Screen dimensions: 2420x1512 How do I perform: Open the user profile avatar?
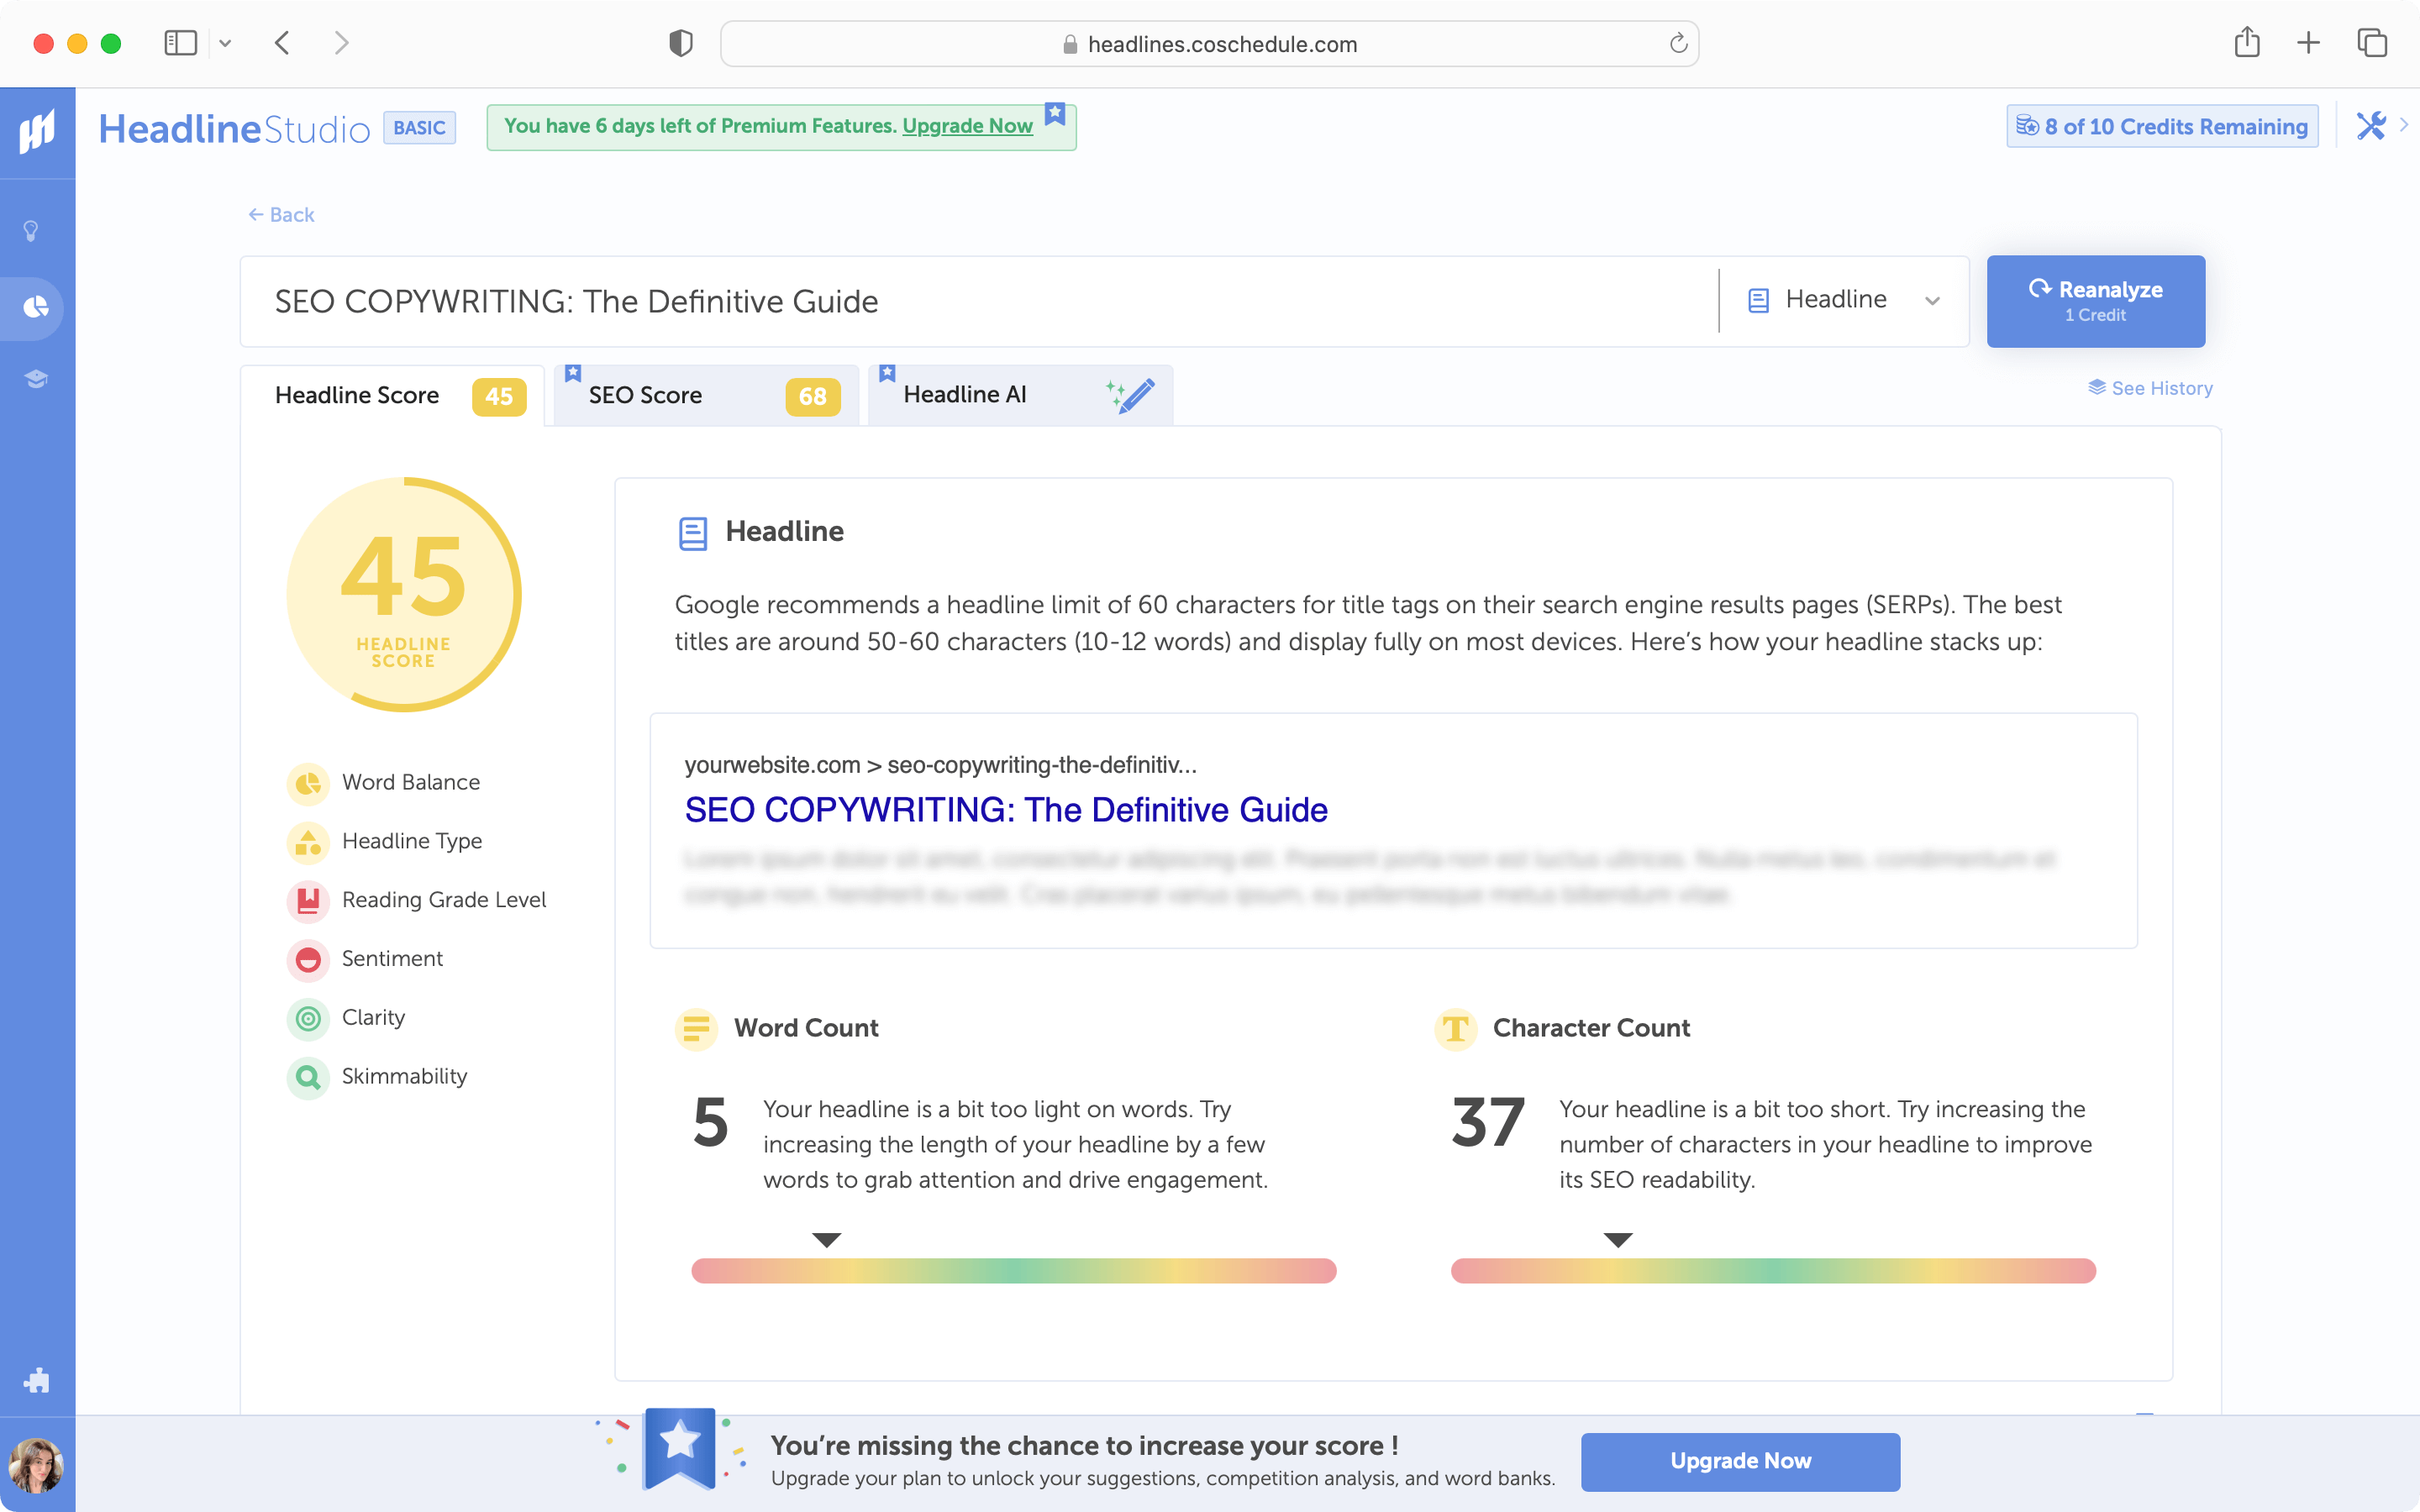[36, 1466]
